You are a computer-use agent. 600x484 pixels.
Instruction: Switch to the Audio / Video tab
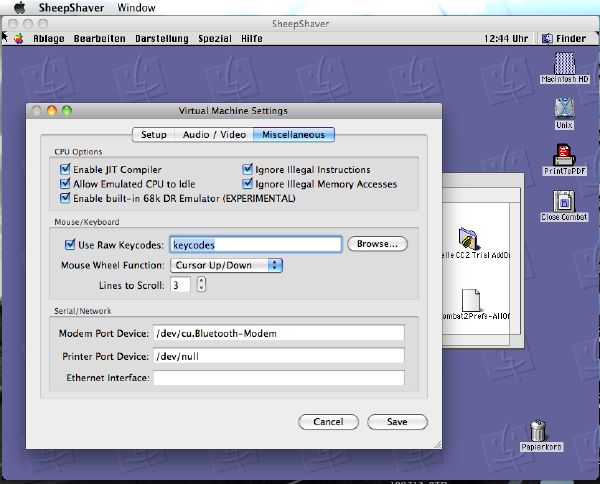click(x=214, y=135)
